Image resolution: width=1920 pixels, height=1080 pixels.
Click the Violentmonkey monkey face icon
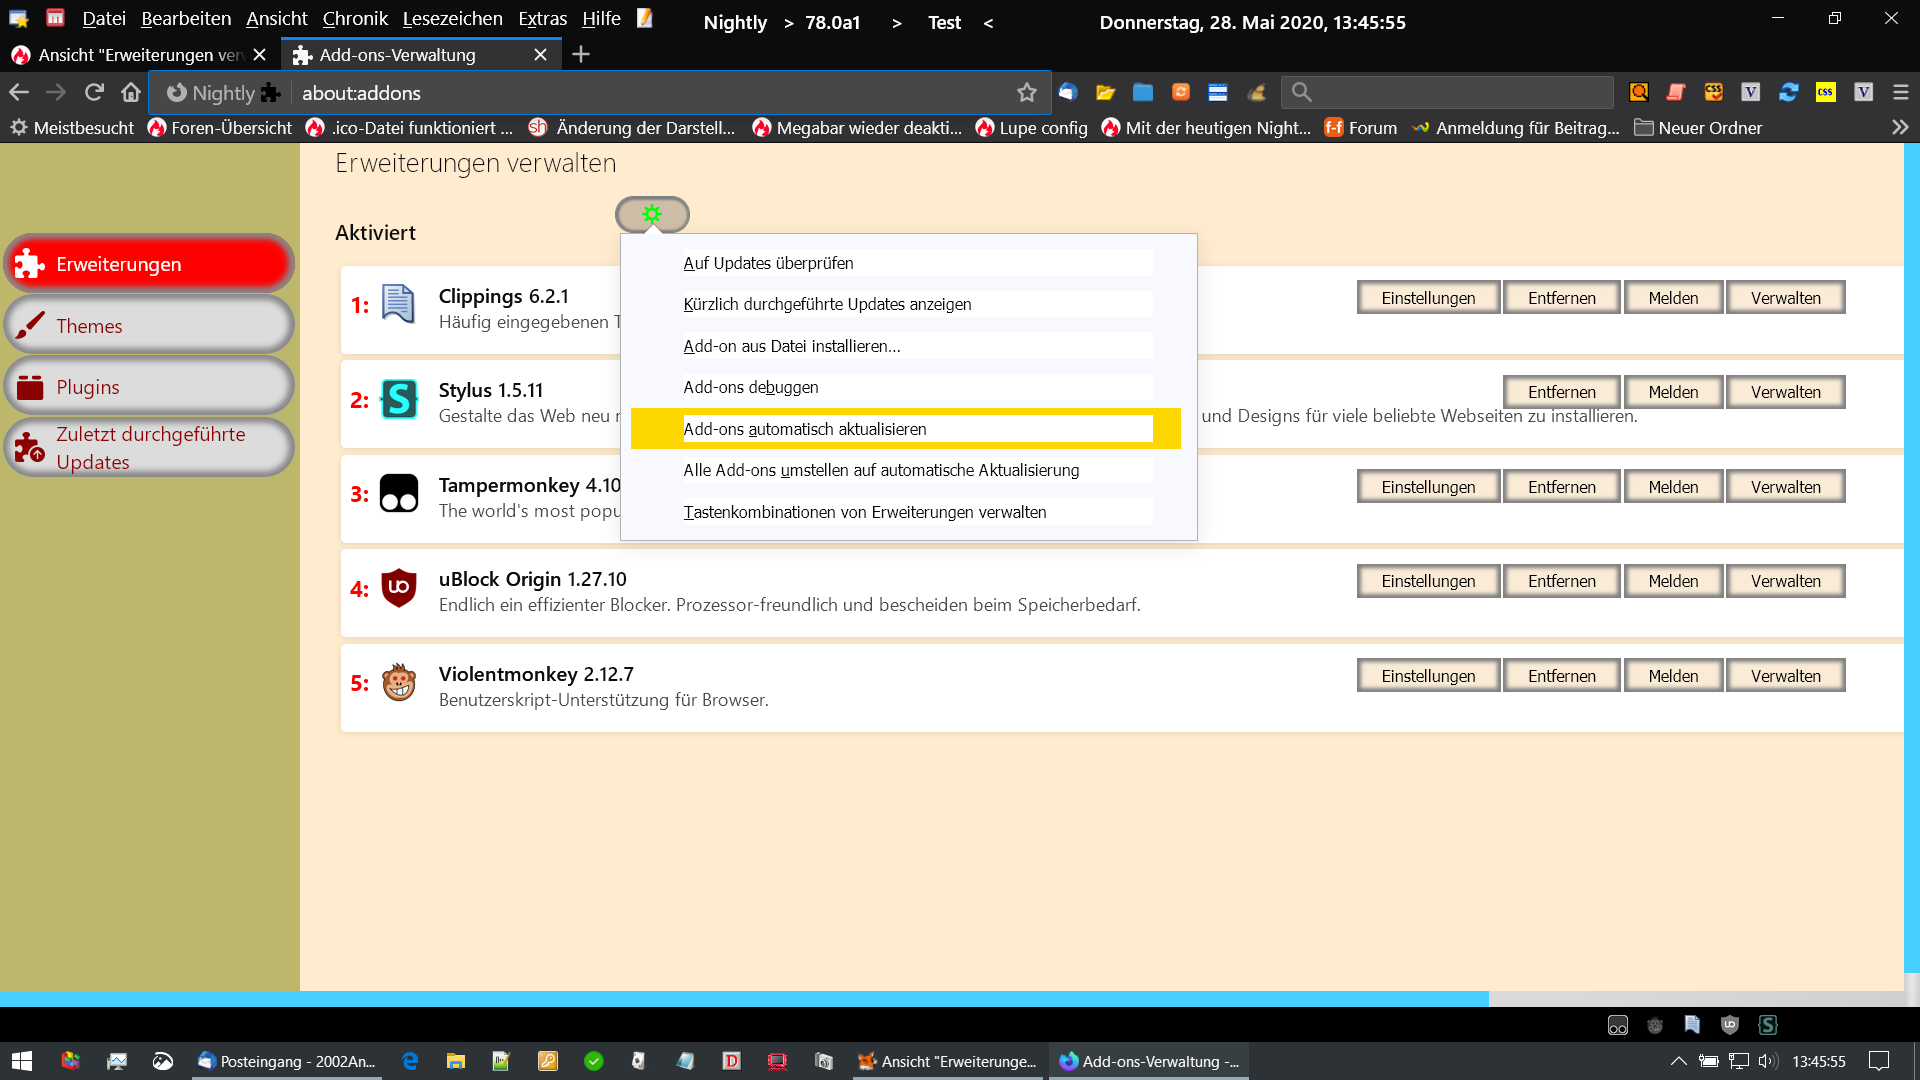399,683
